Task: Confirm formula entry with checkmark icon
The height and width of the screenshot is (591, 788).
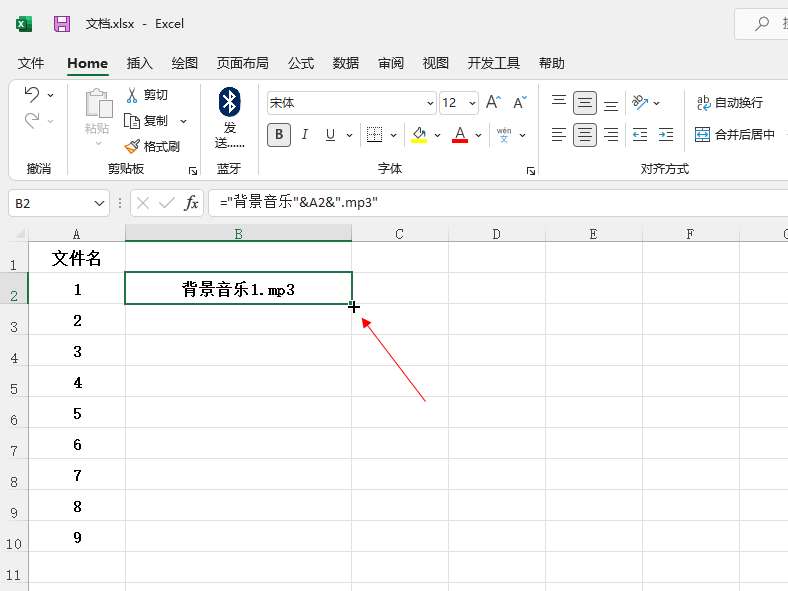Action: pos(166,203)
